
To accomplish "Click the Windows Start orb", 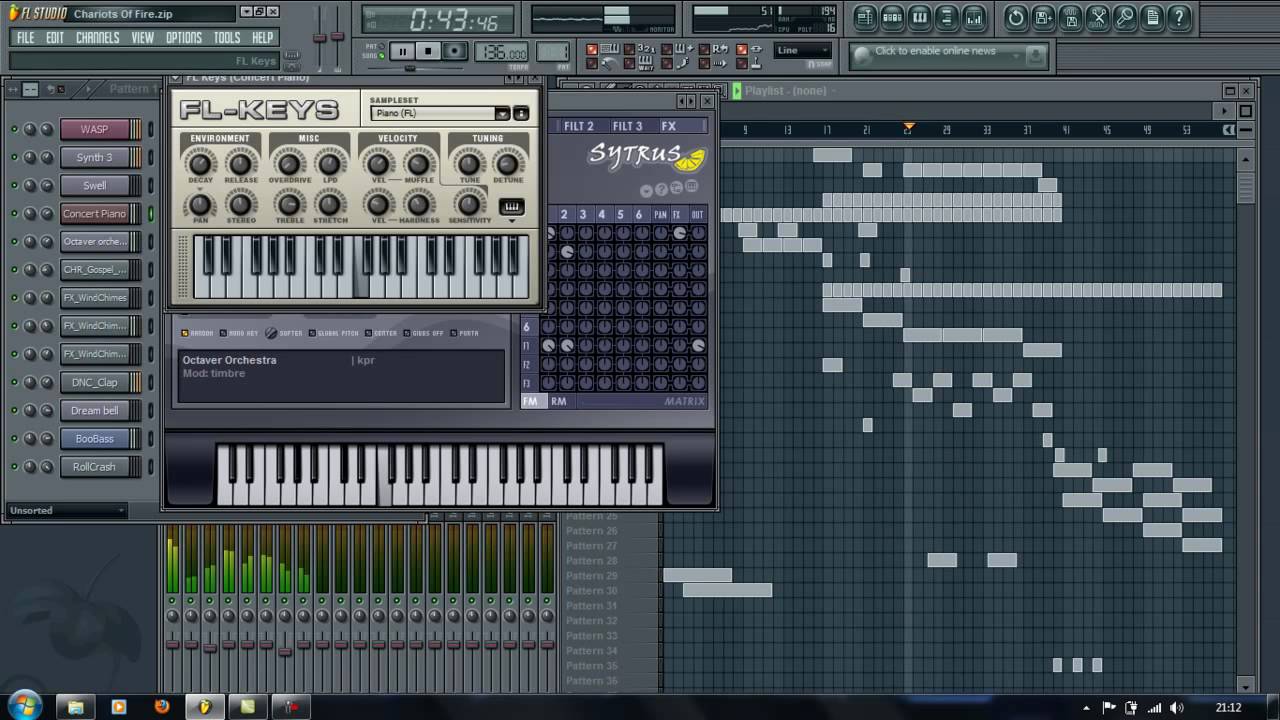I will pyautogui.click(x=24, y=704).
